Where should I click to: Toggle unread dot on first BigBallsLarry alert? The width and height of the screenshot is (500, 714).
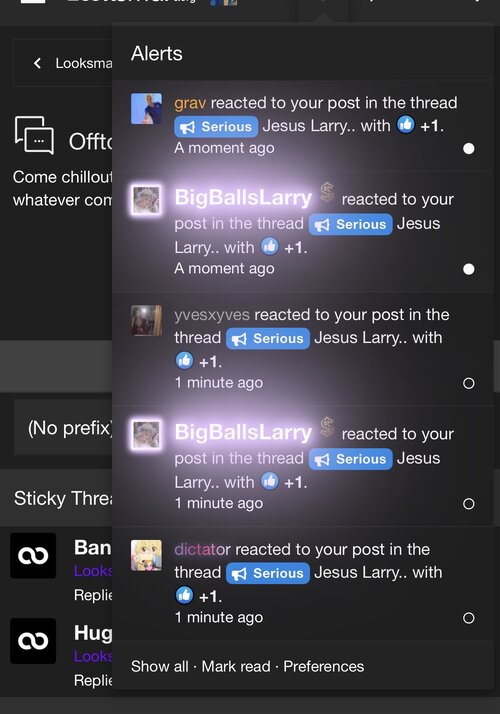[469, 269]
